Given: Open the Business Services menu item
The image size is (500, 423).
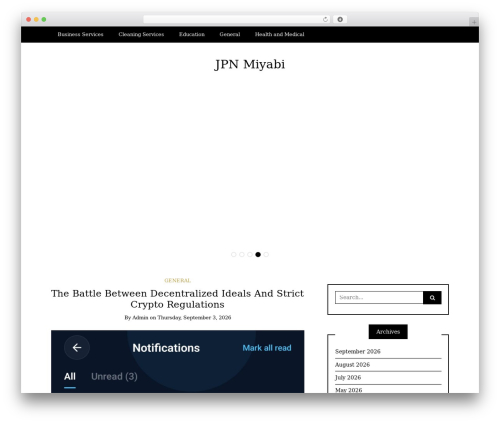Looking at the screenshot, I should 80,34.
